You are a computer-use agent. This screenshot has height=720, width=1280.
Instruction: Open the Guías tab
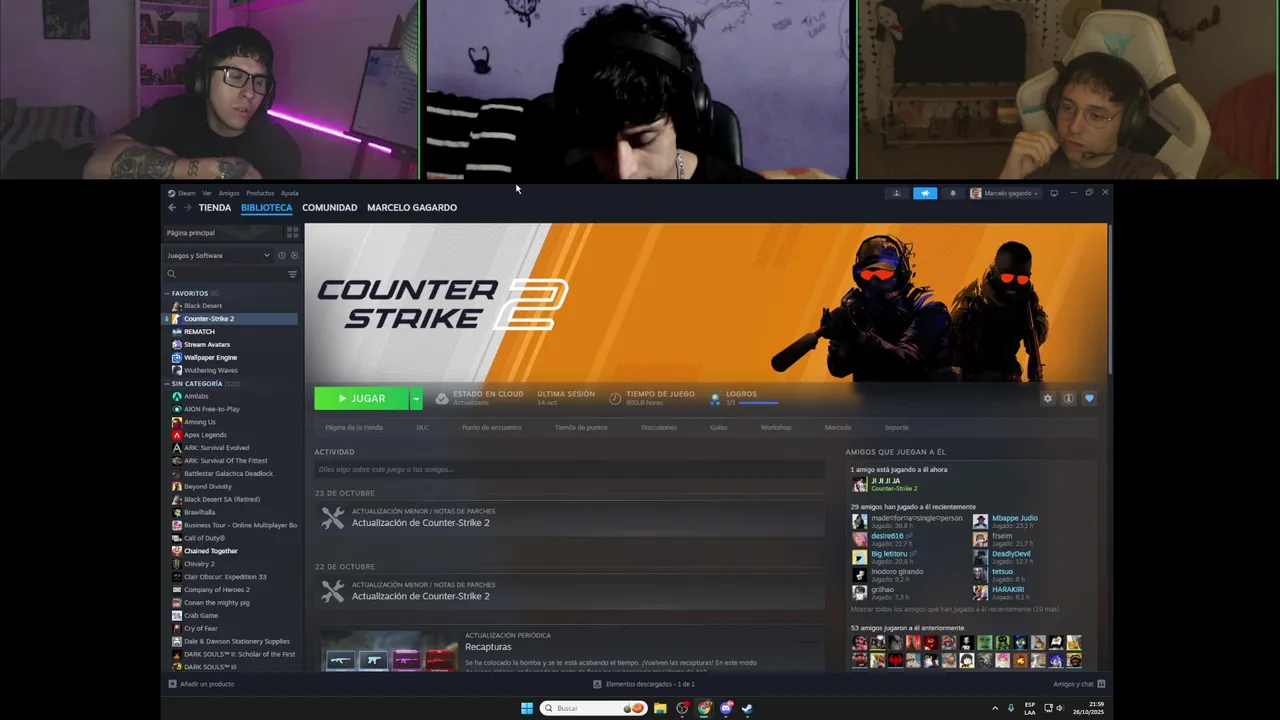point(719,427)
